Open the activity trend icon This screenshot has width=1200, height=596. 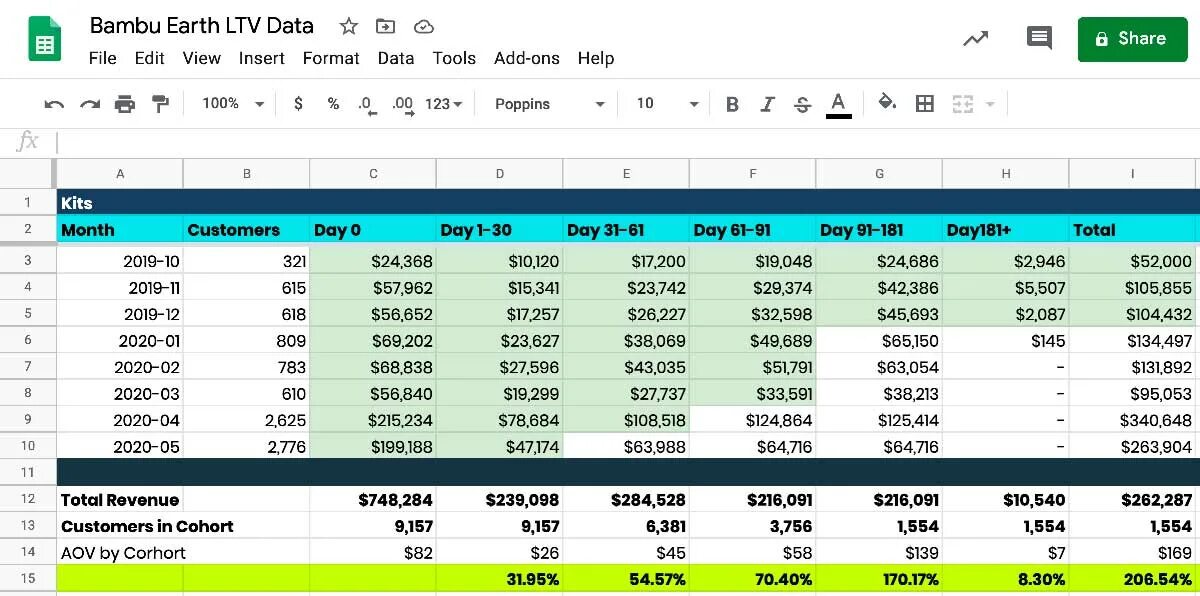(975, 39)
